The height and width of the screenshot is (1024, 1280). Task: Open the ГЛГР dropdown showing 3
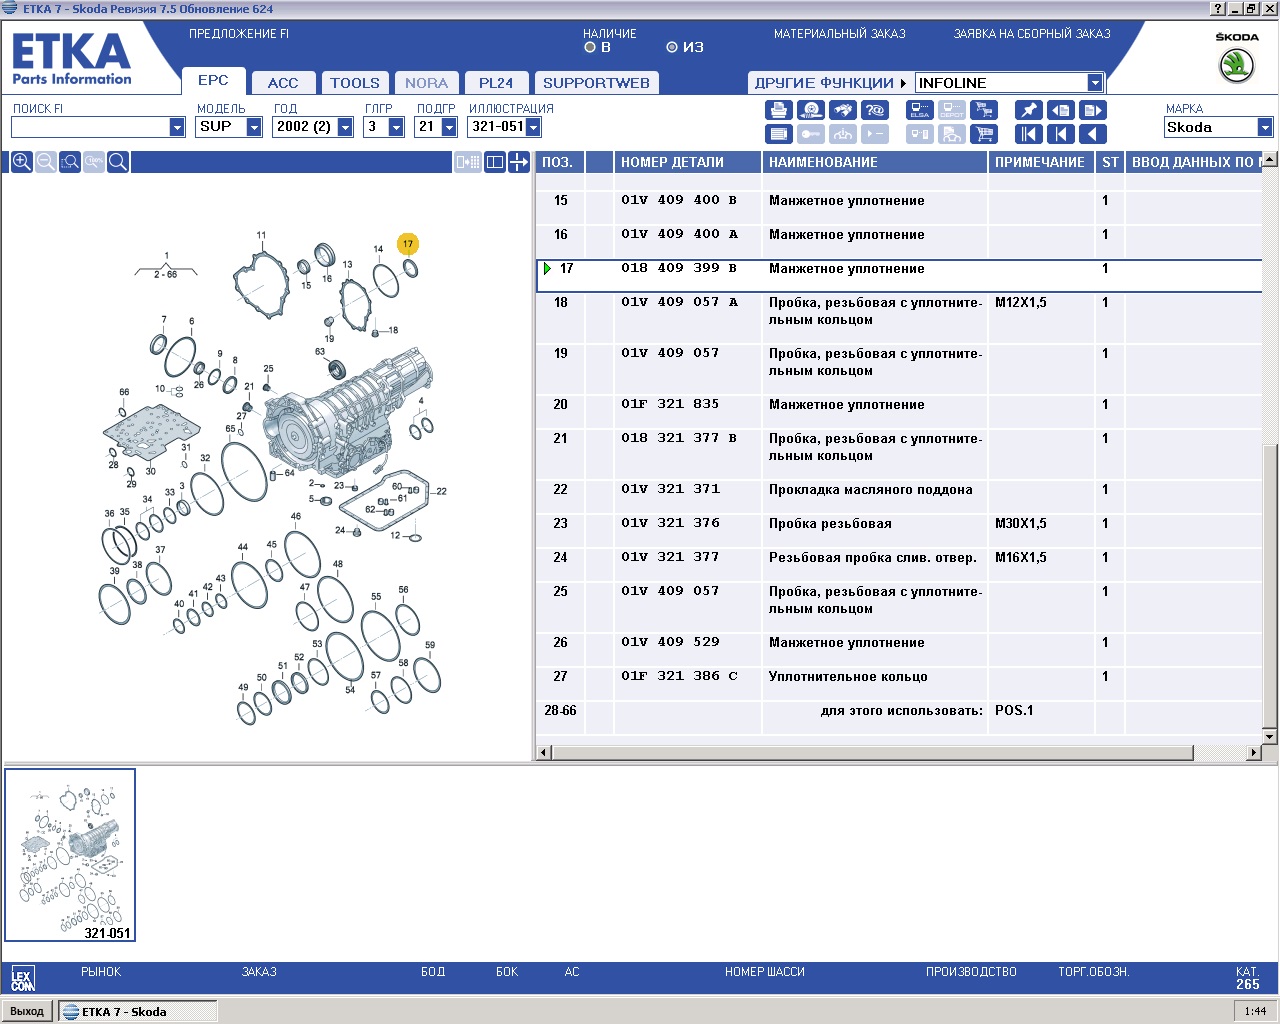[x=396, y=127]
